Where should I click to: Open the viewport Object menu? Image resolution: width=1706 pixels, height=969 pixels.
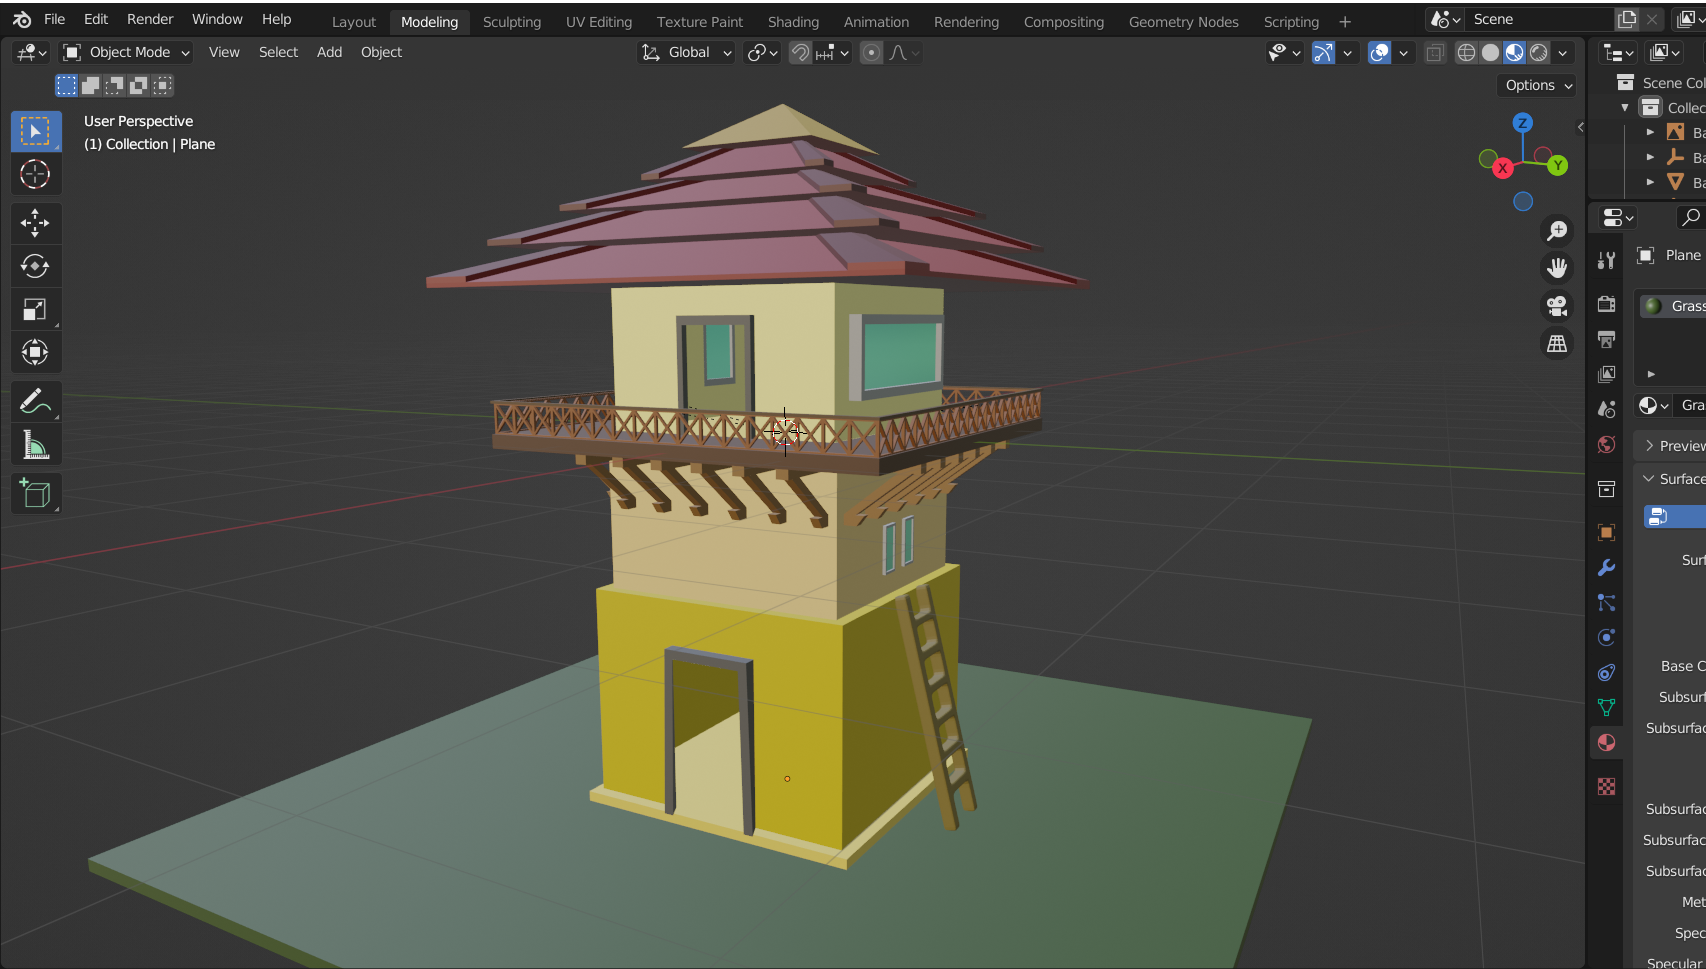[x=381, y=52]
